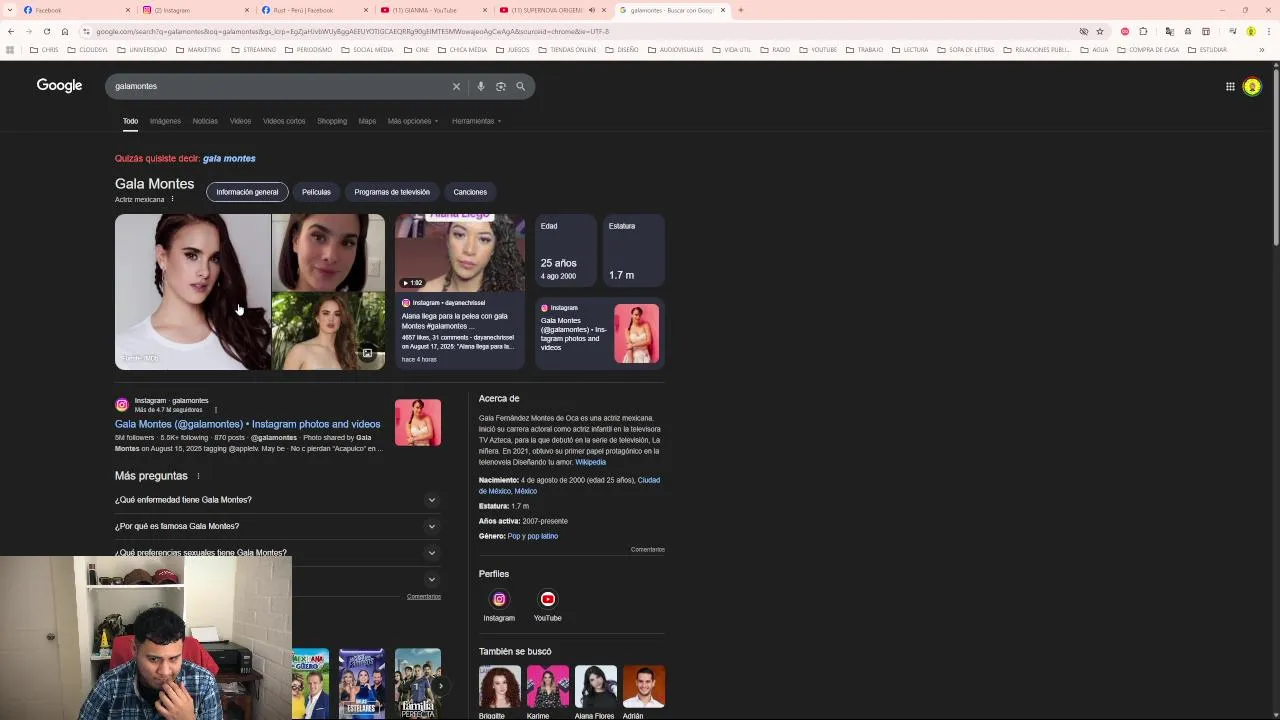The height and width of the screenshot is (720, 1280).
Task: Open the Extensions puzzle icon
Action: [x=1143, y=31]
